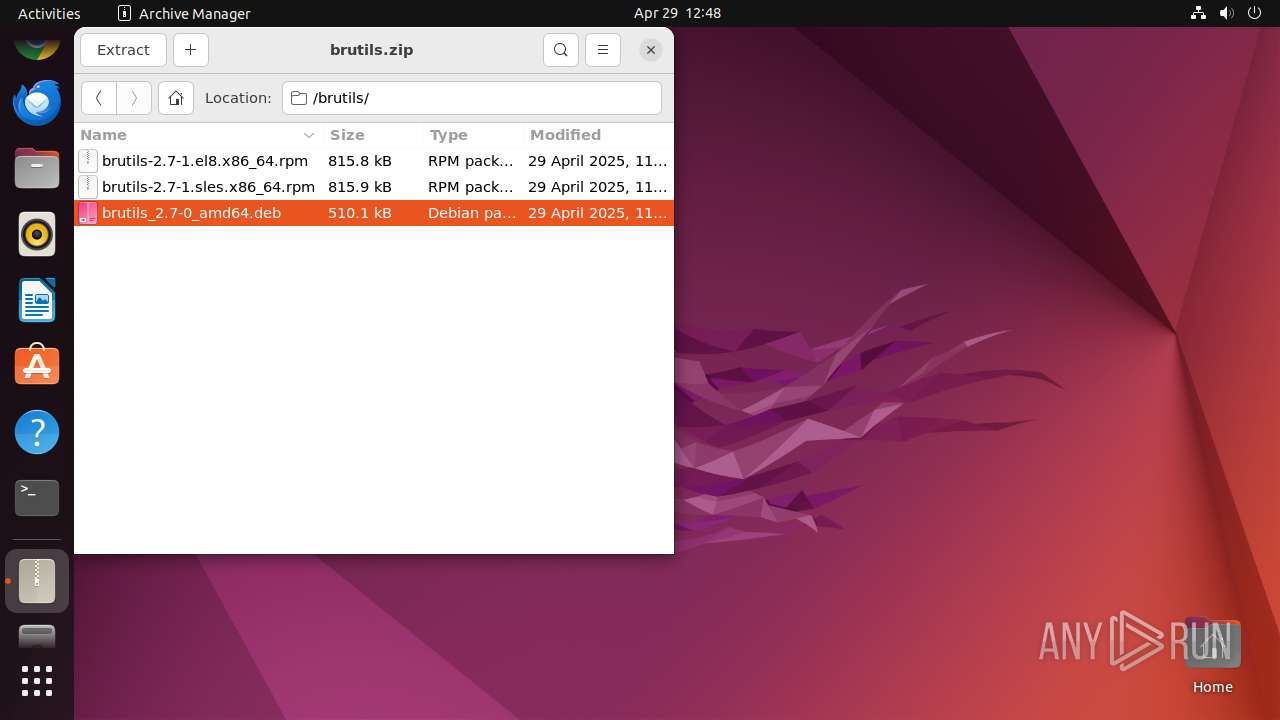
Task: Sort by the Name column header
Action: coord(198,135)
